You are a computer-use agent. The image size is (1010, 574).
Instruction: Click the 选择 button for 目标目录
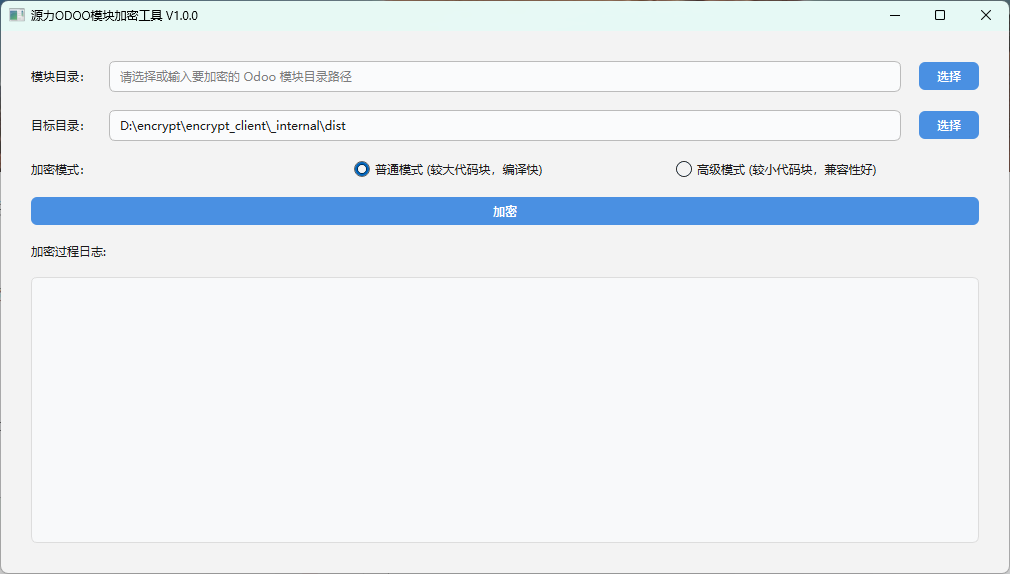tap(948, 126)
